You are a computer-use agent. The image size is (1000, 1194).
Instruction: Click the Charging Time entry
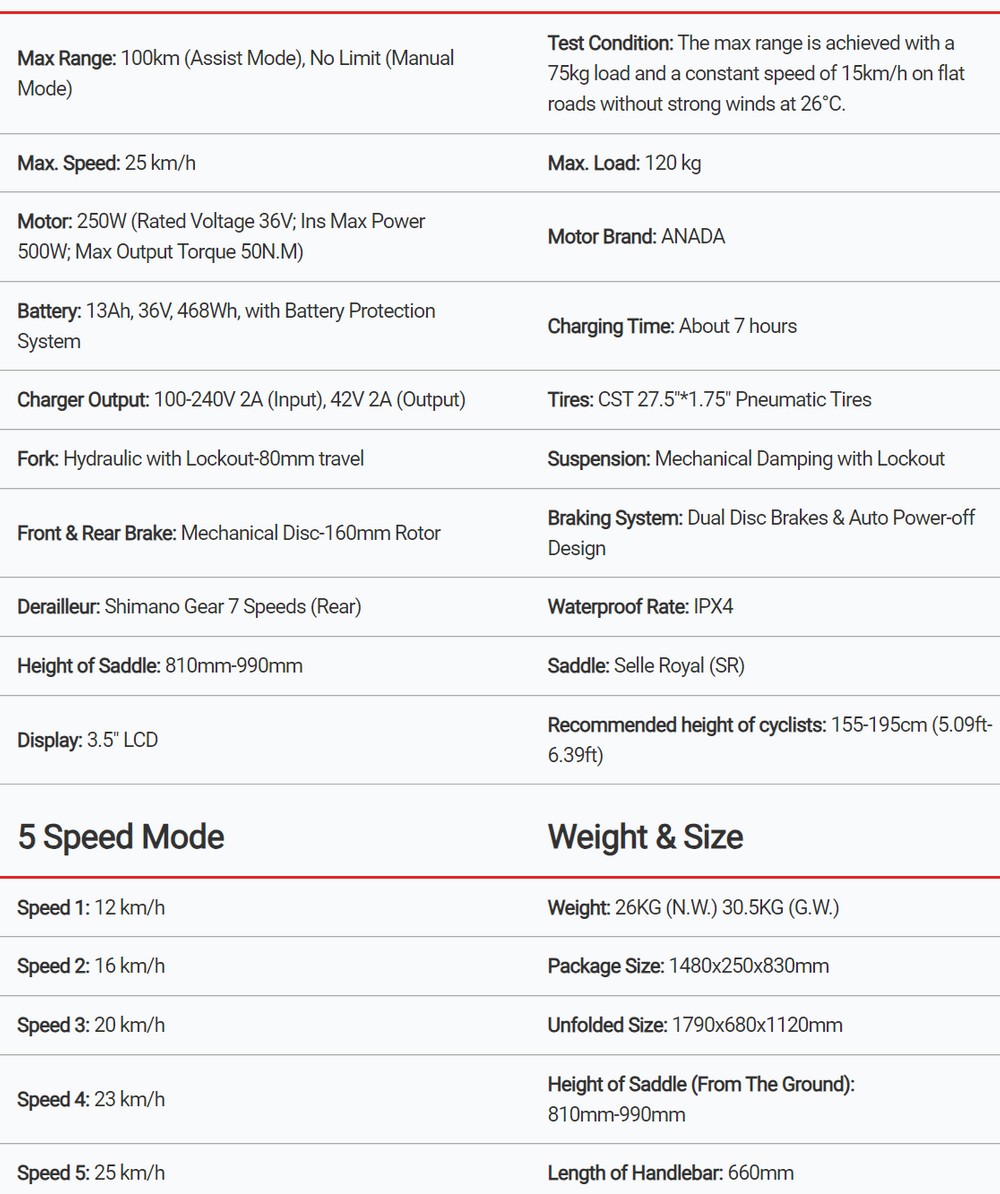point(672,326)
